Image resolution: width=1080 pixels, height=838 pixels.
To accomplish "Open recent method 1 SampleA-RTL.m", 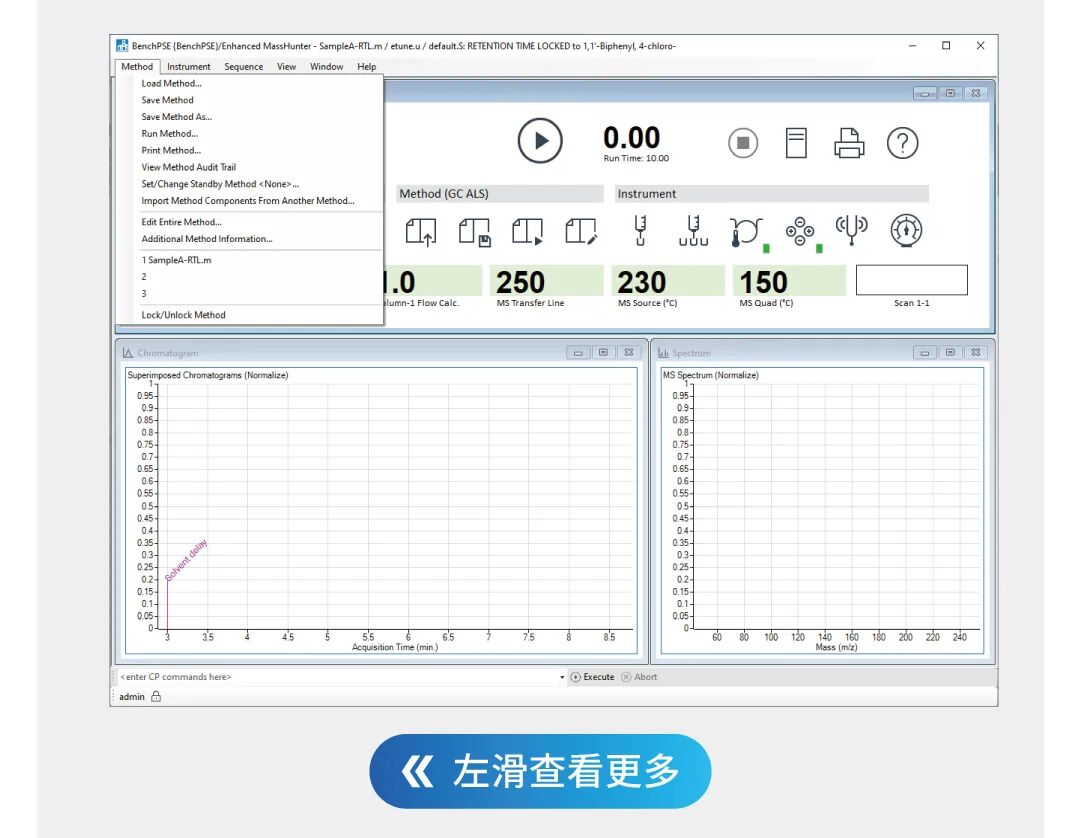I will 176,260.
